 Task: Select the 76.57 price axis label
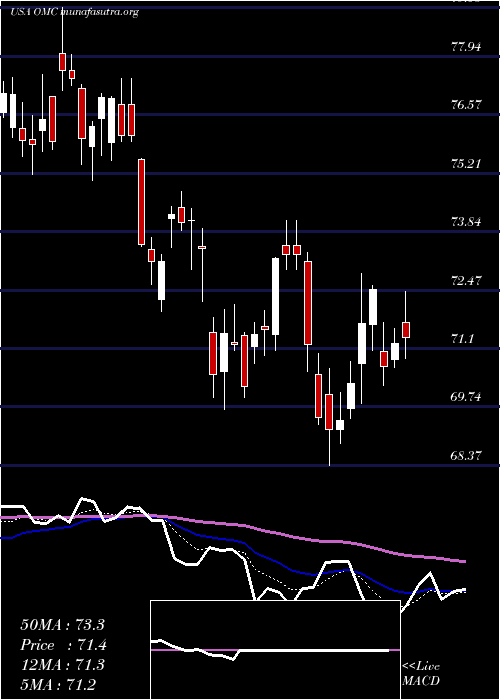pos(467,105)
